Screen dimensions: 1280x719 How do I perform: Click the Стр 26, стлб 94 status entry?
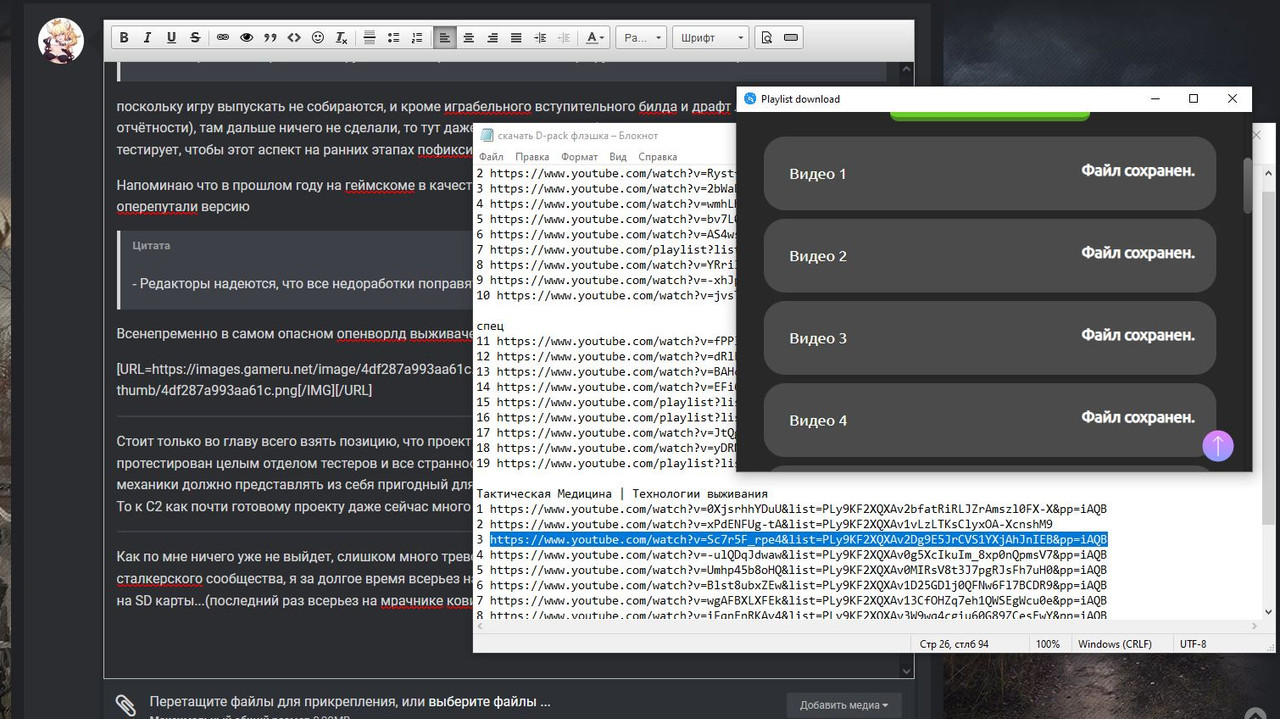pyautogui.click(x=953, y=644)
